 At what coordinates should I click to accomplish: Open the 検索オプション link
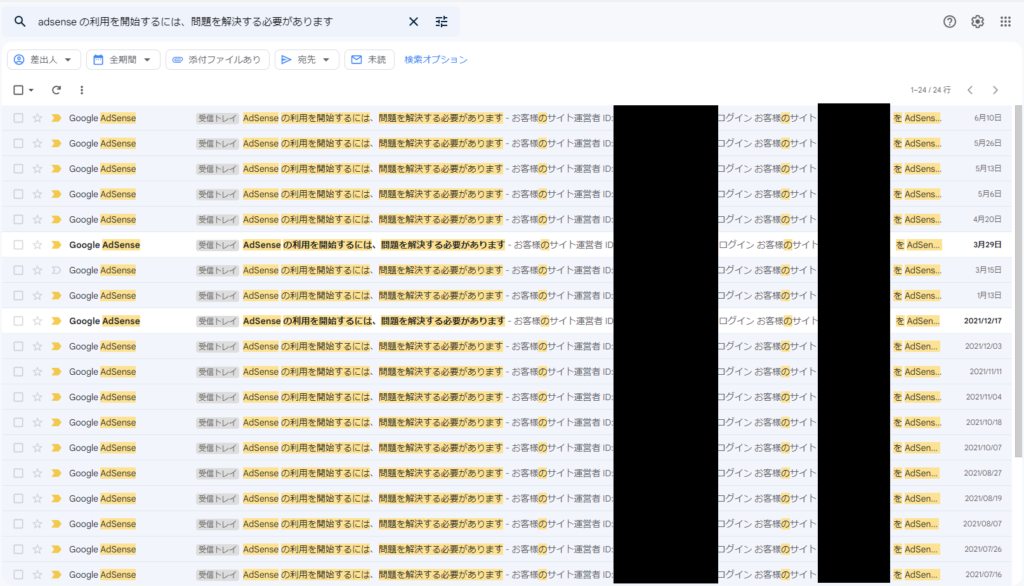click(x=436, y=59)
